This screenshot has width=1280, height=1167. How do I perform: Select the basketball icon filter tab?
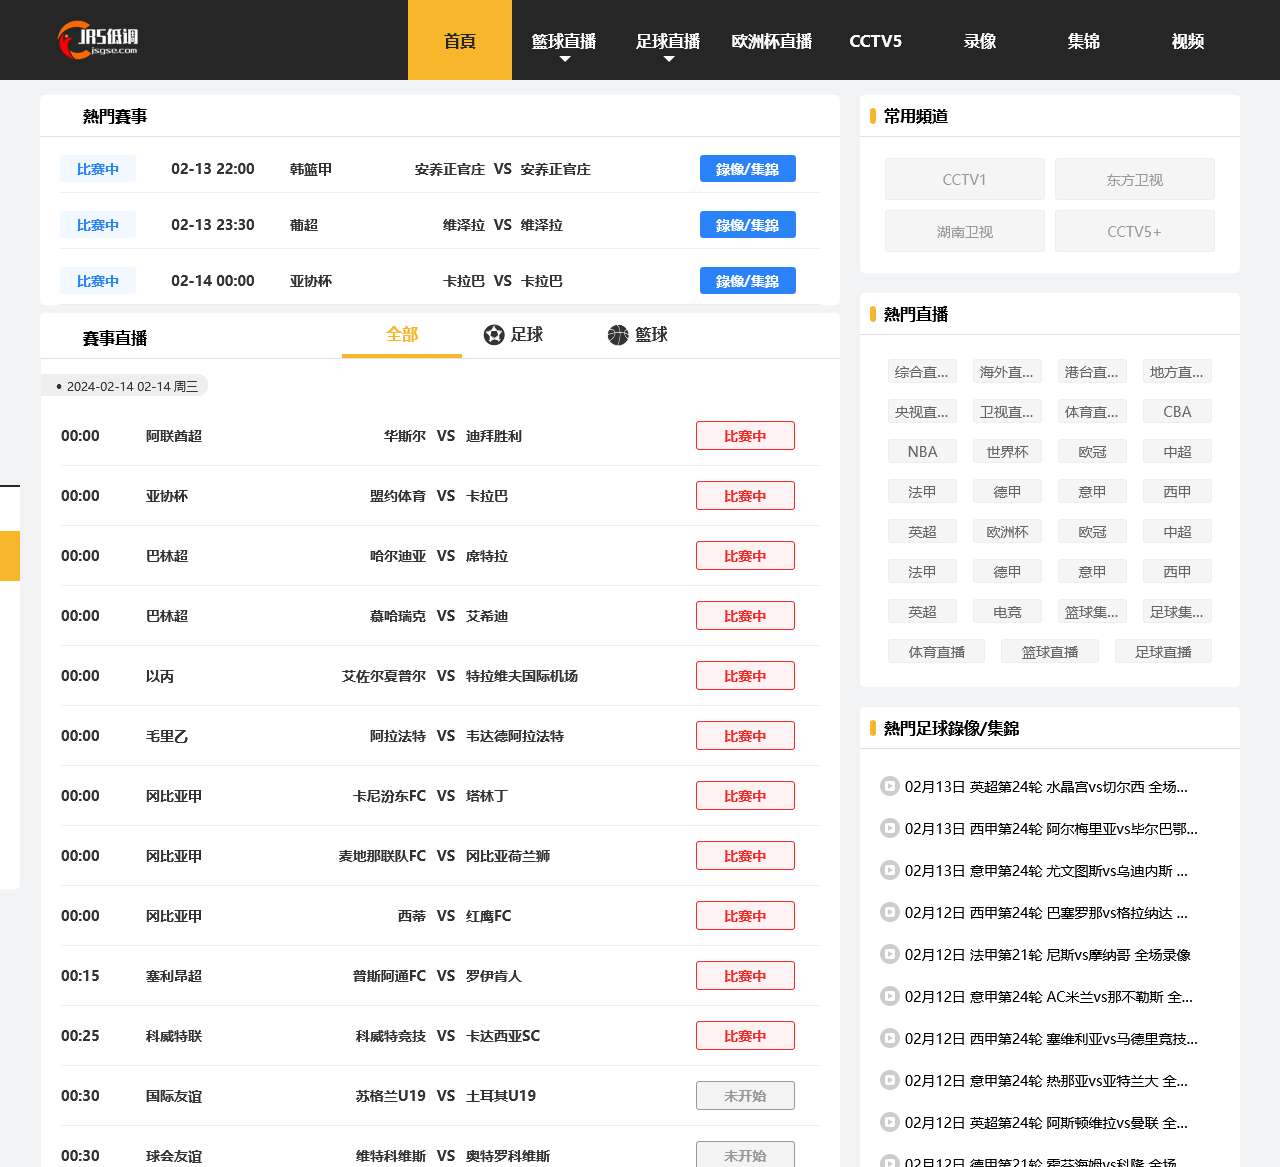pyautogui.click(x=637, y=335)
